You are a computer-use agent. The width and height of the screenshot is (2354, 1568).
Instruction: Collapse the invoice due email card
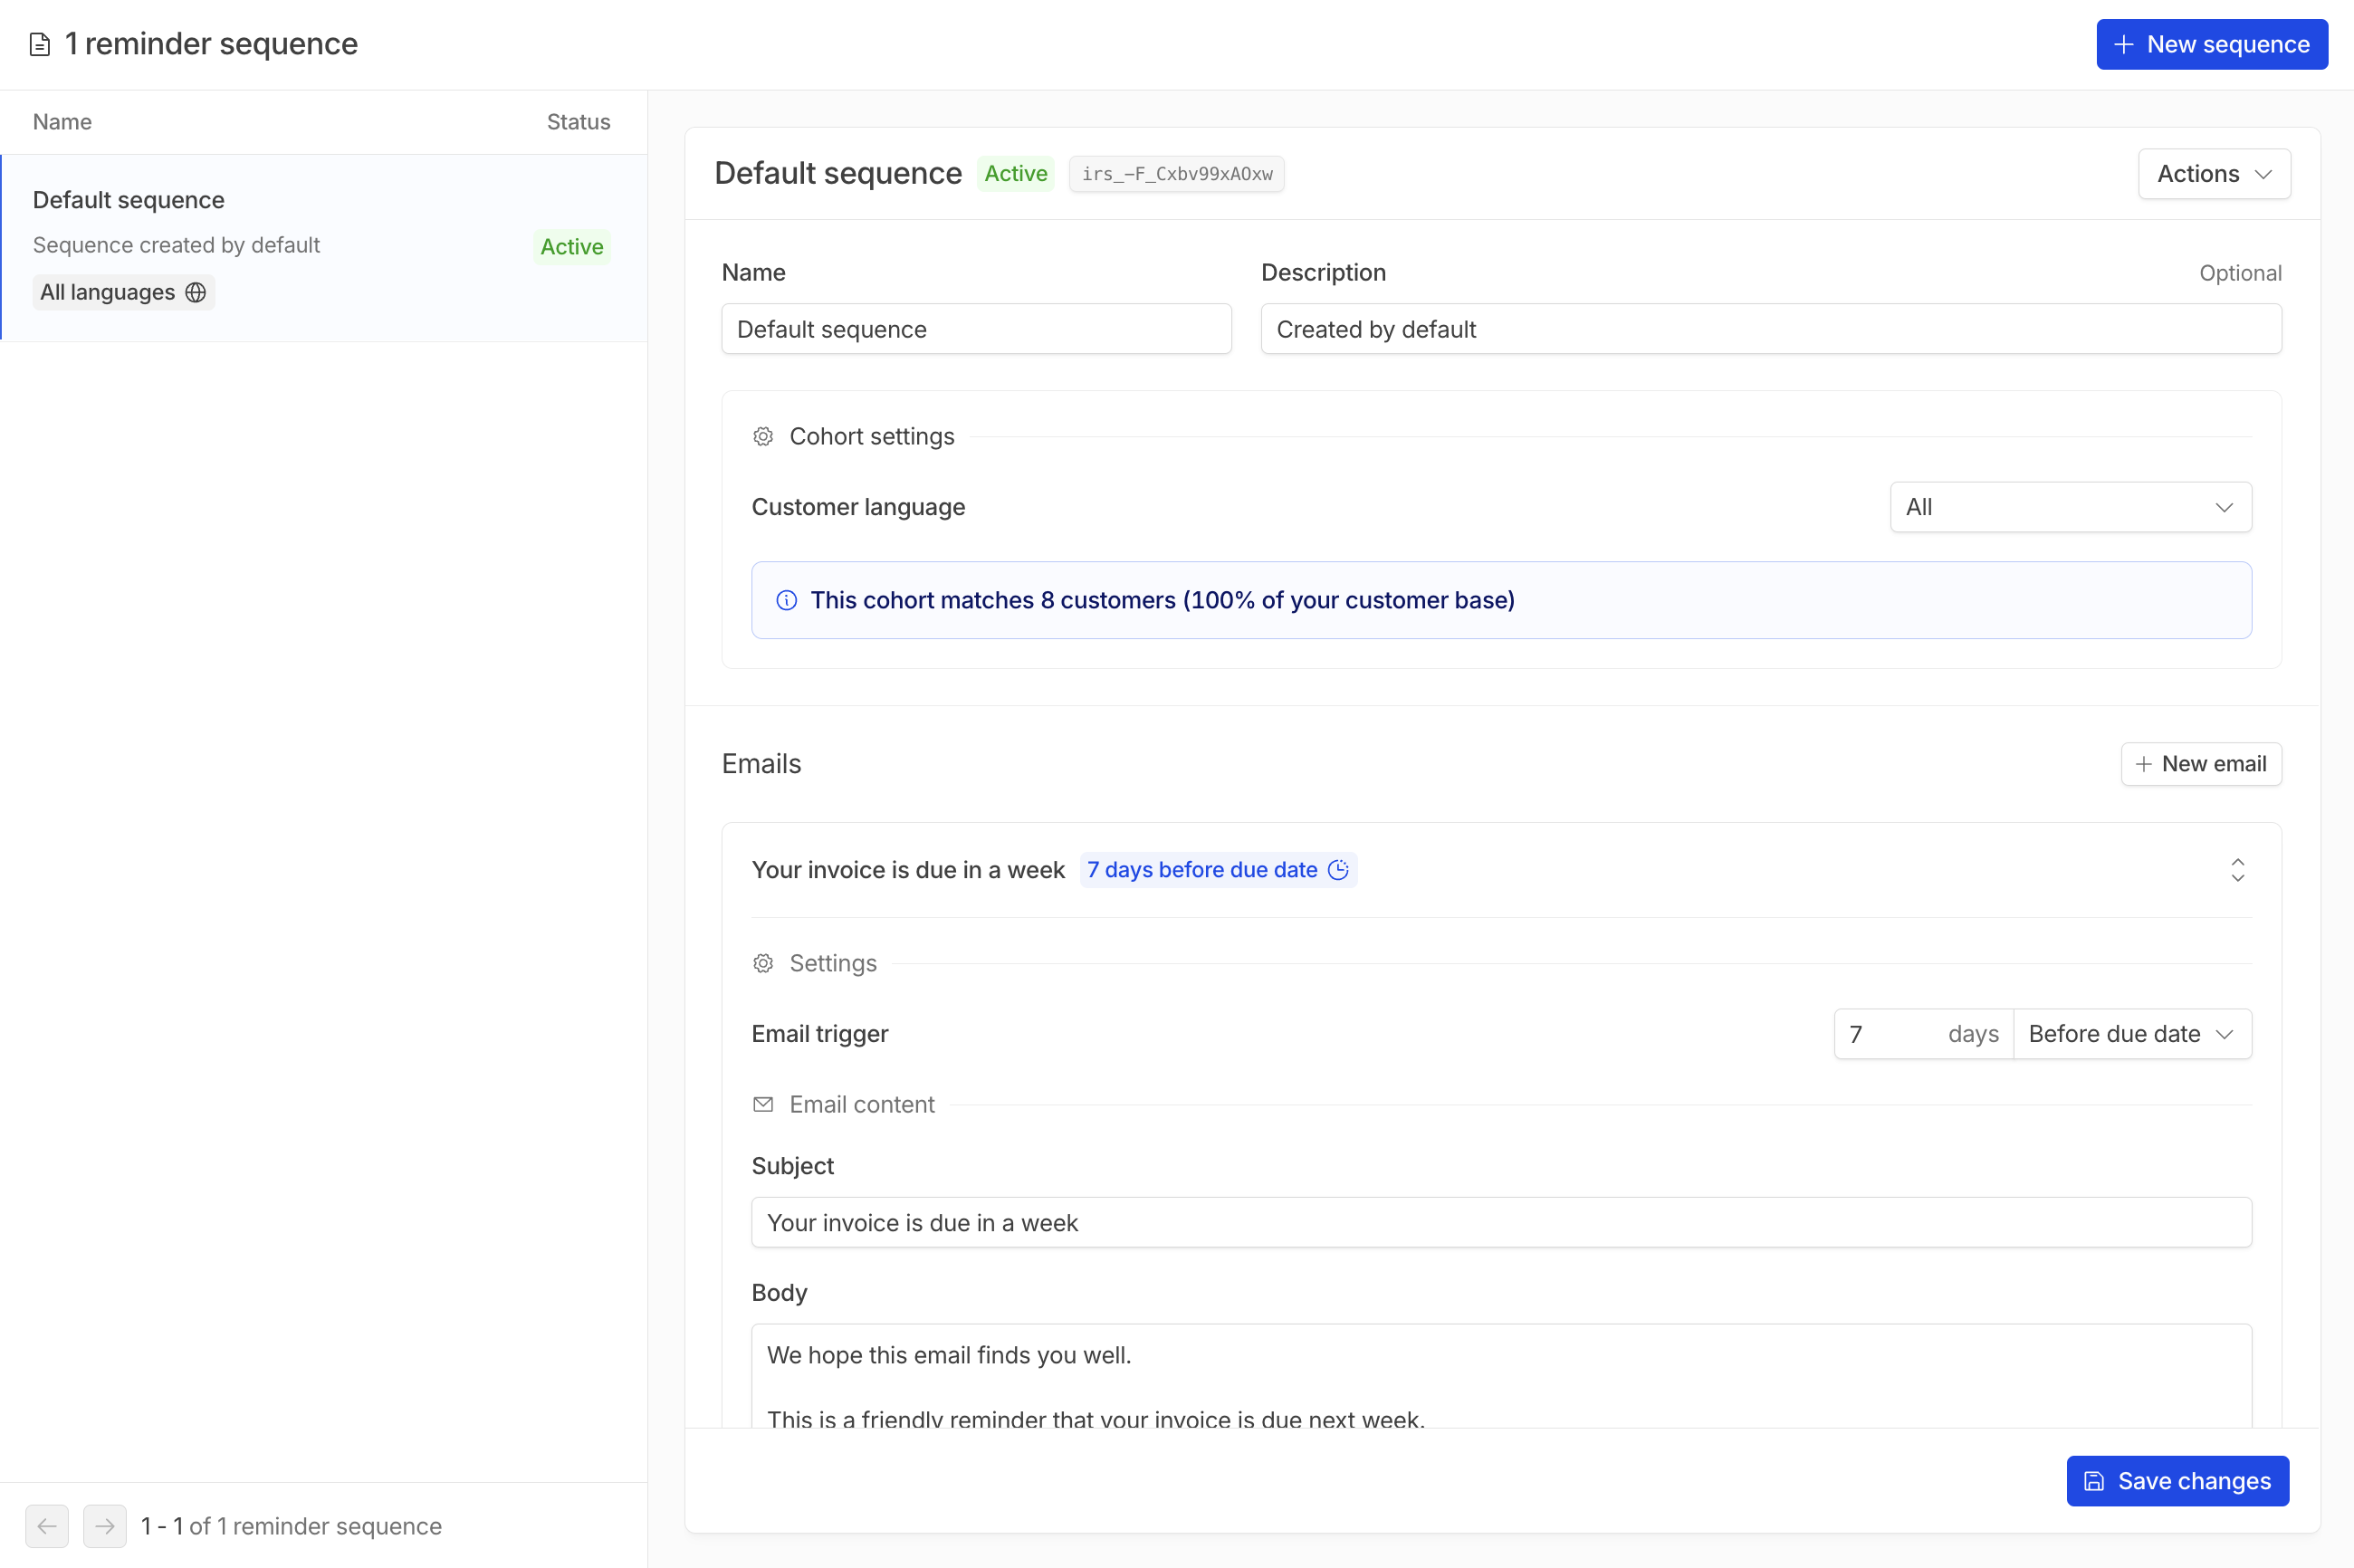pyautogui.click(x=2237, y=870)
